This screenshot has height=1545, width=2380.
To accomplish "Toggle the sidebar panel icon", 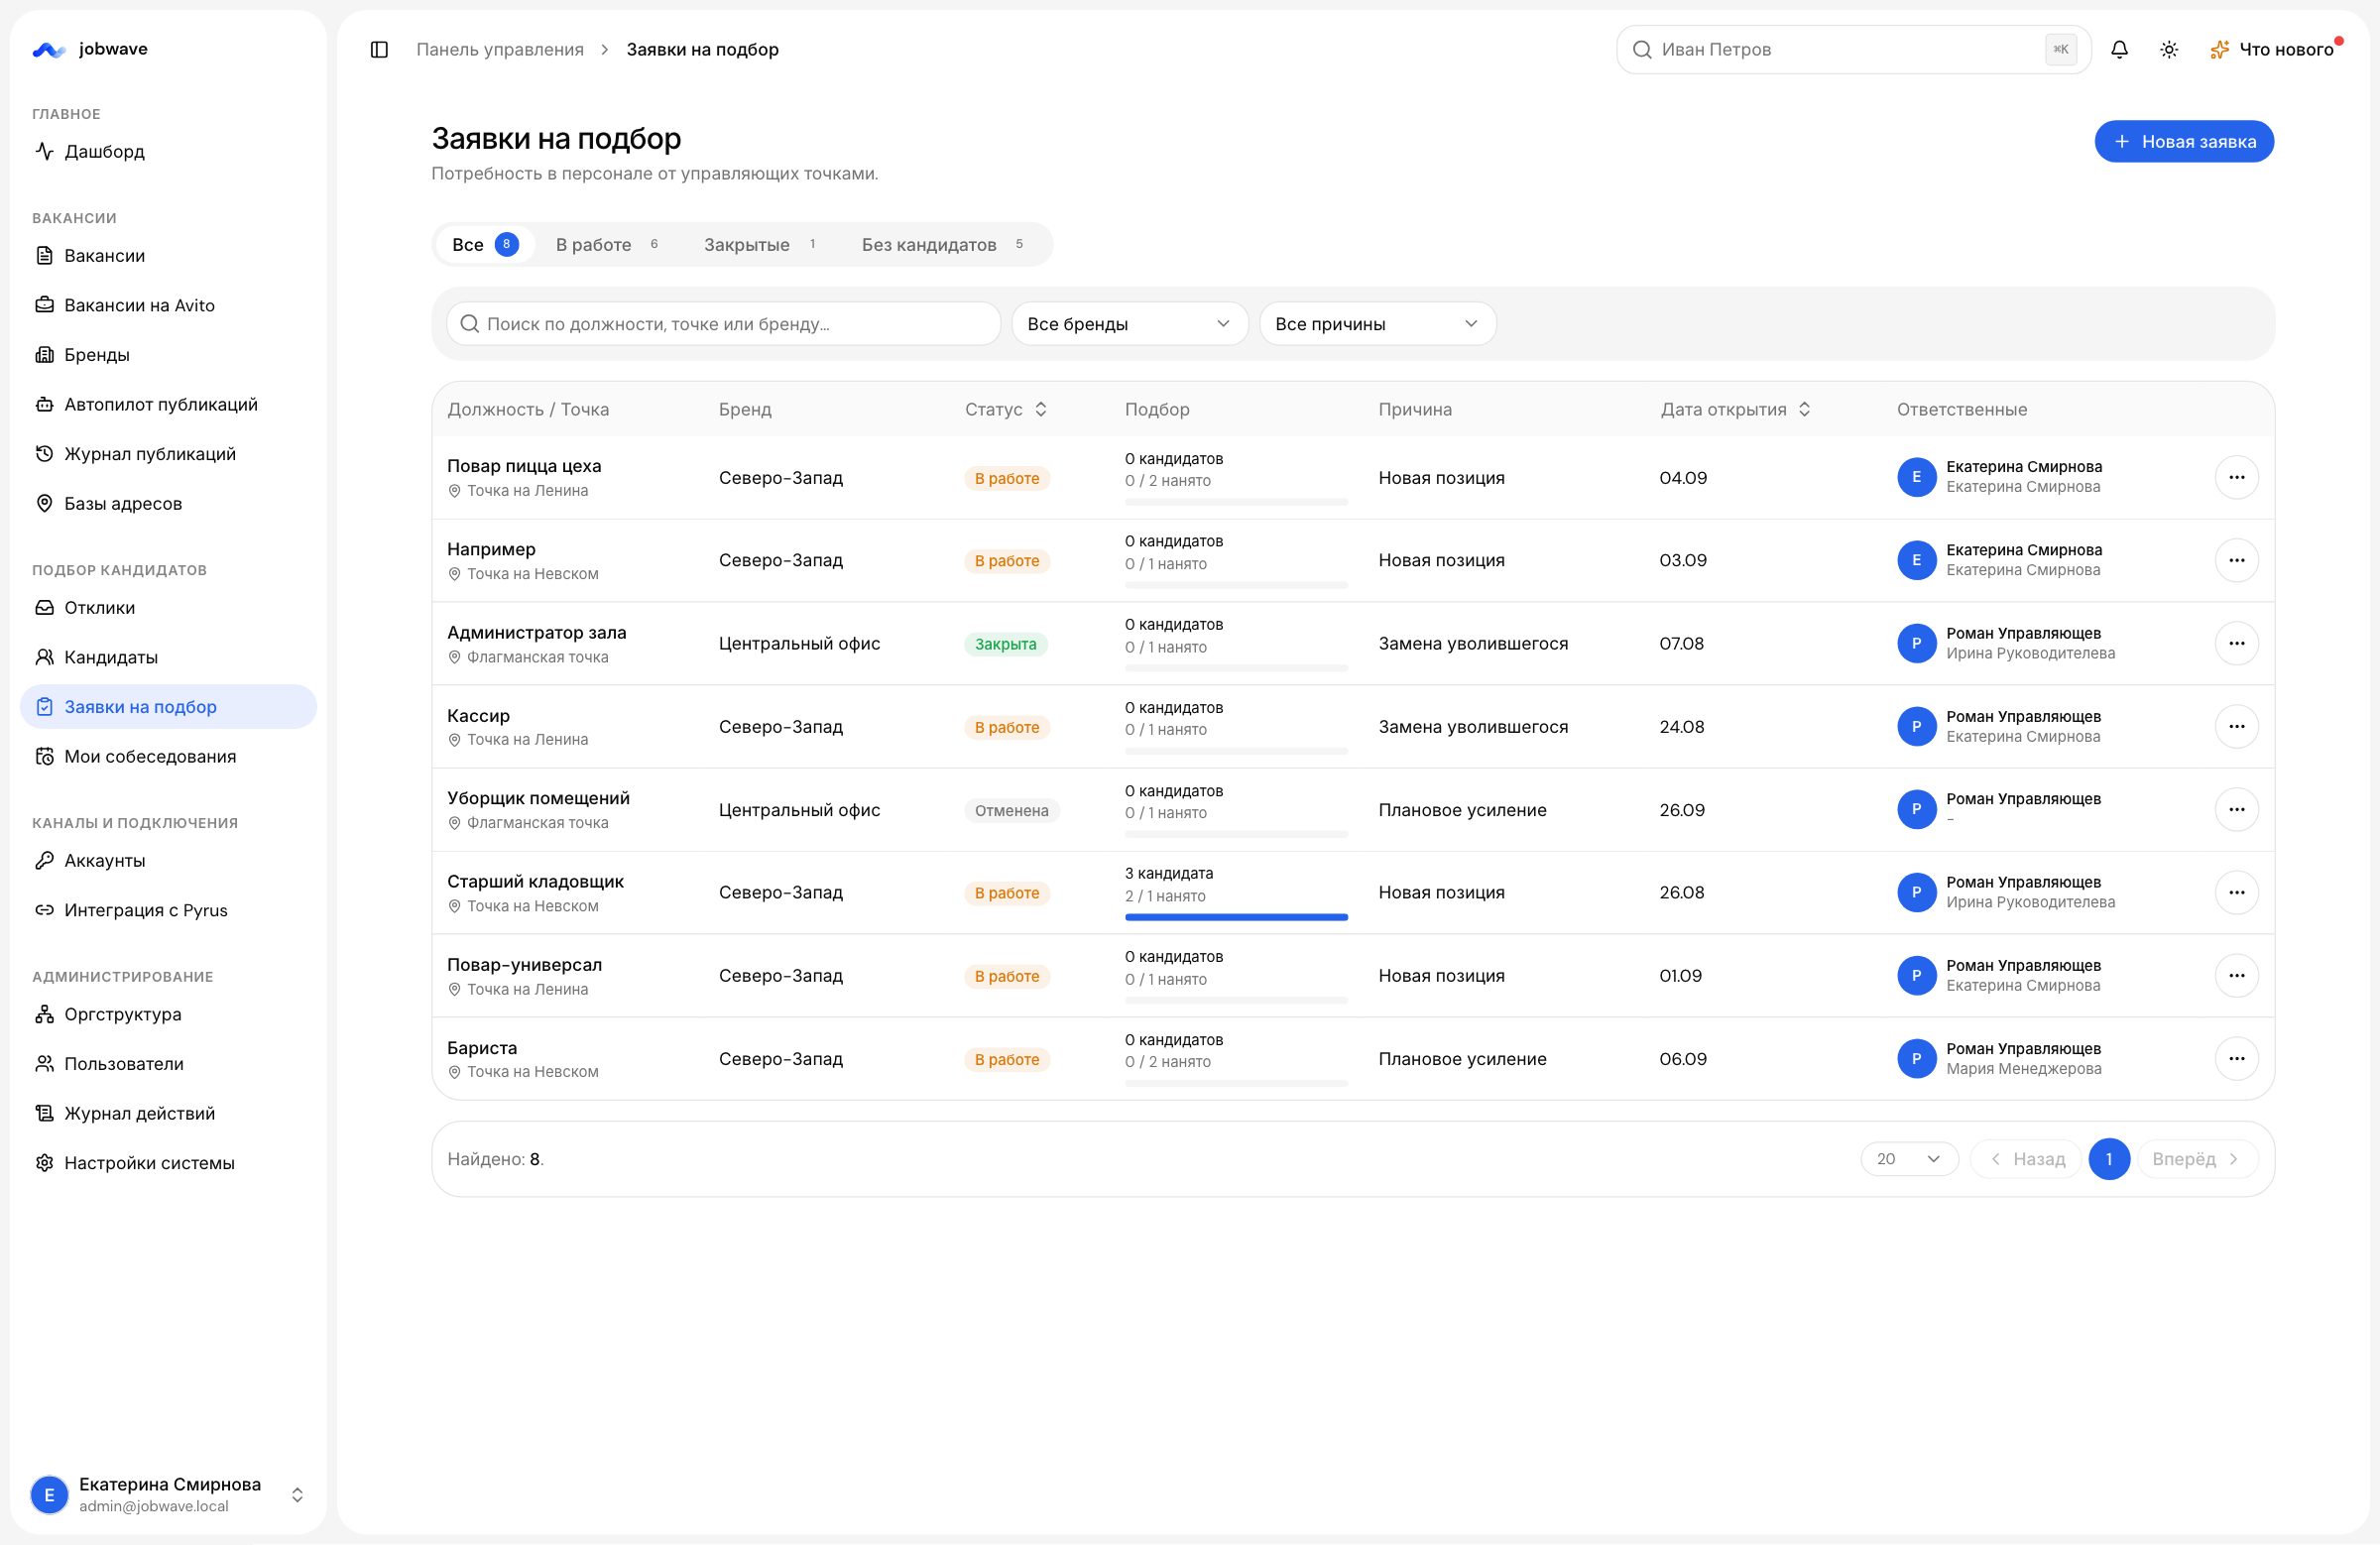I will [x=379, y=49].
